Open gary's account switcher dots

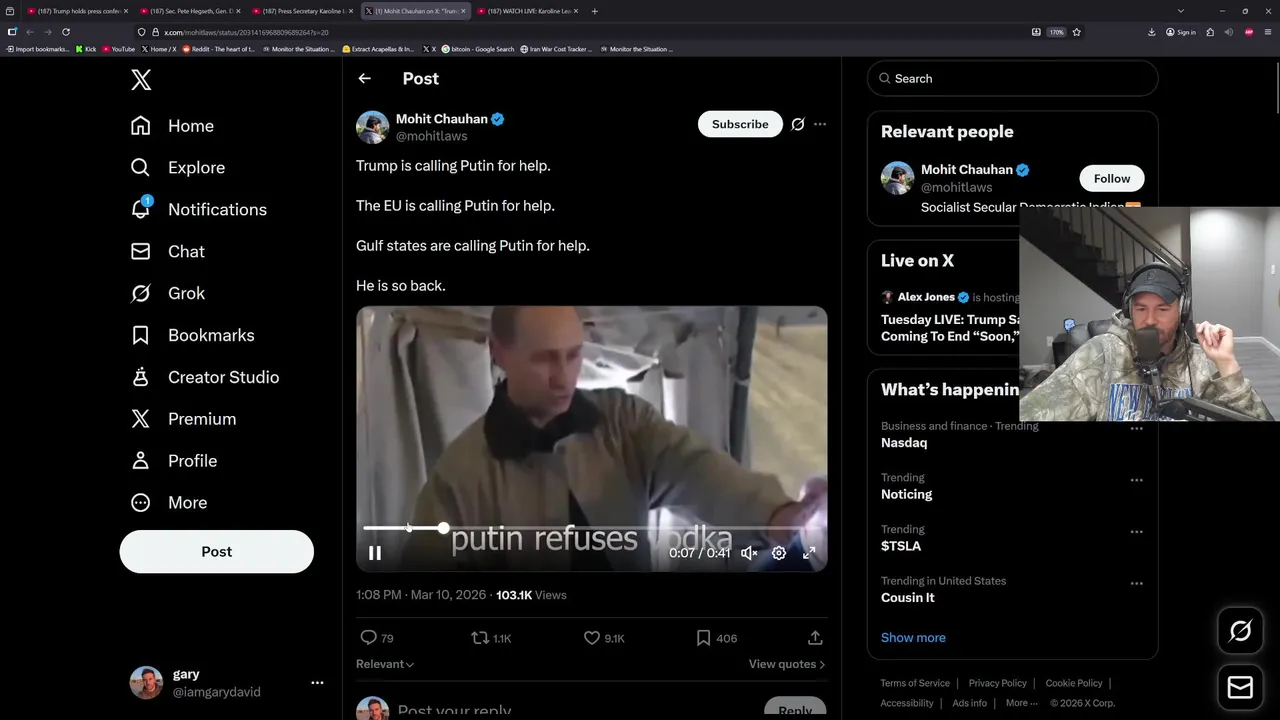[317, 683]
